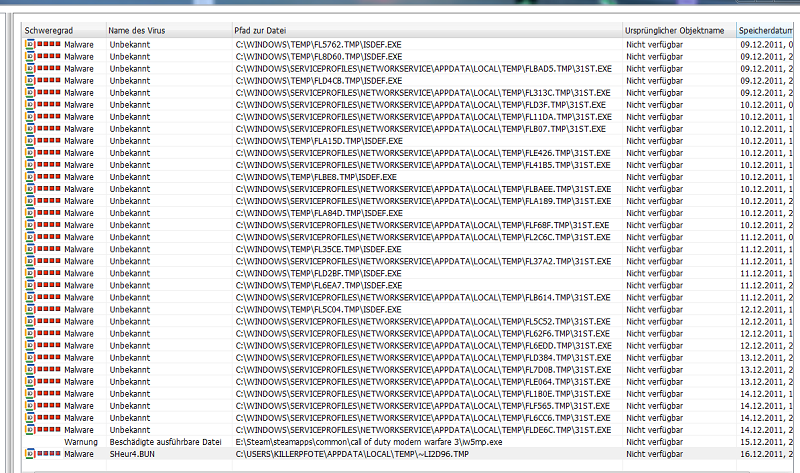Click malware icon for FL35CE.TMP\ISDEF.EXE row
The width and height of the screenshot is (800, 473).
[30, 249]
